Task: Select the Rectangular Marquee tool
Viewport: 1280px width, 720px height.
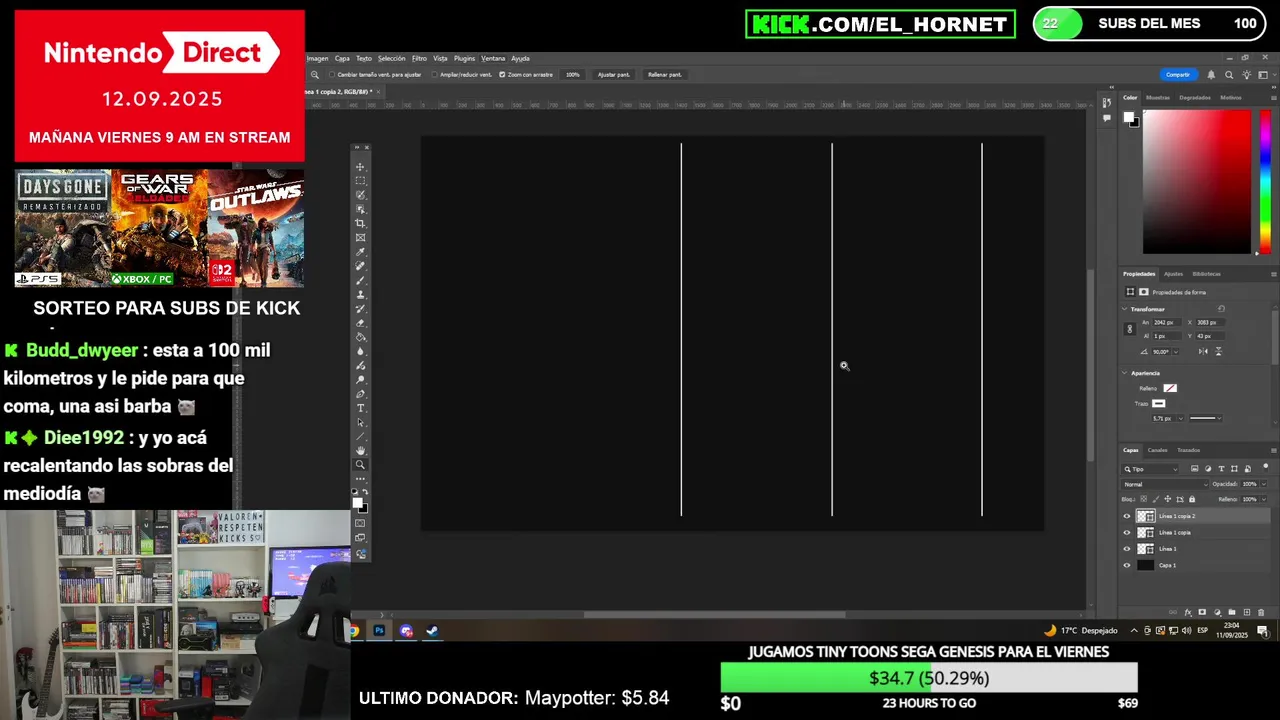Action: pyautogui.click(x=360, y=181)
